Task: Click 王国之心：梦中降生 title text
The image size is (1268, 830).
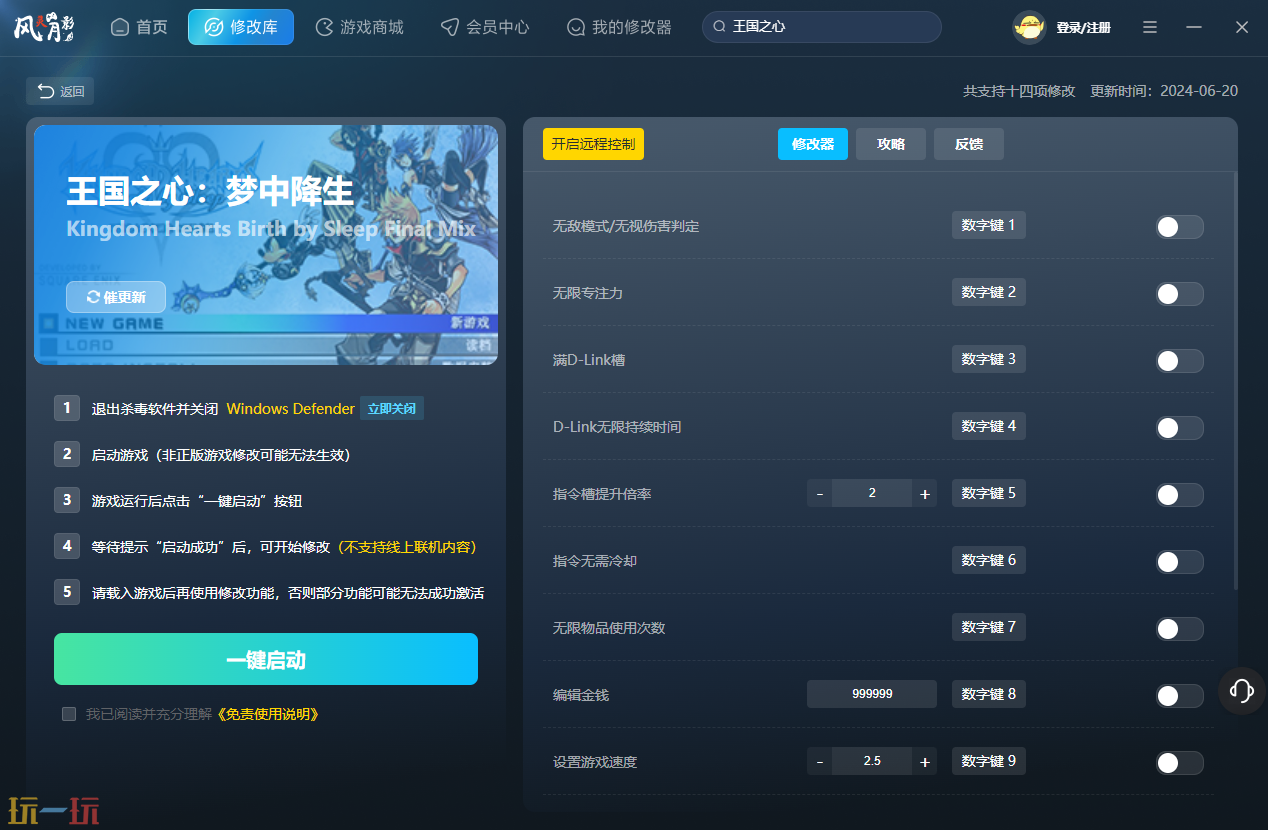Action: [x=210, y=190]
